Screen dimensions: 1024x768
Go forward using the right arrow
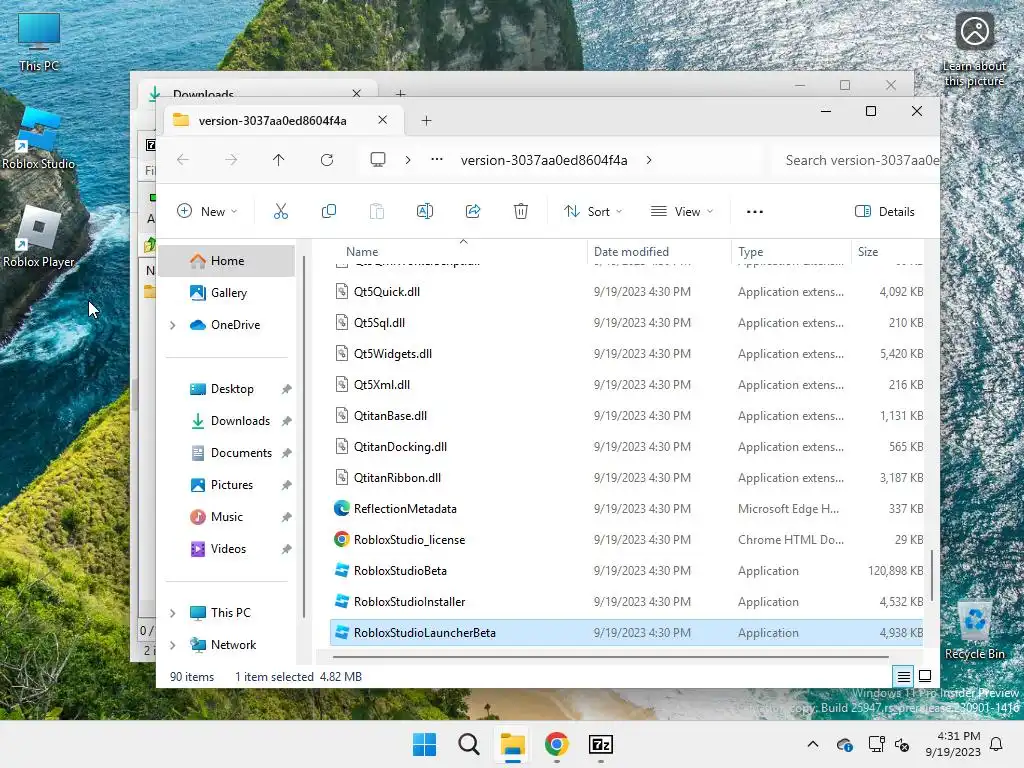pyautogui.click(x=231, y=160)
